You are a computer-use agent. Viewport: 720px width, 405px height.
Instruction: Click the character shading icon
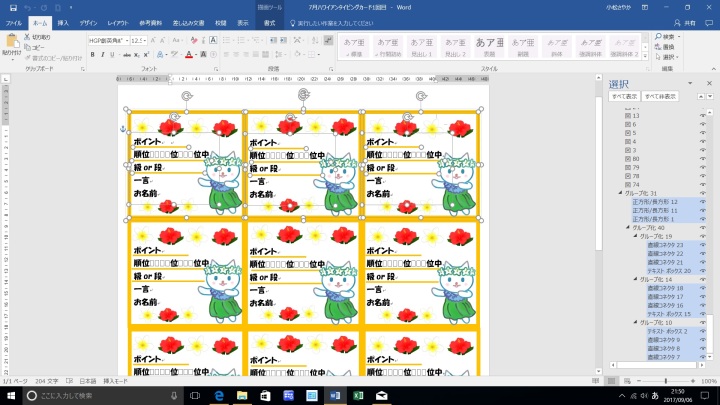tap(203, 55)
